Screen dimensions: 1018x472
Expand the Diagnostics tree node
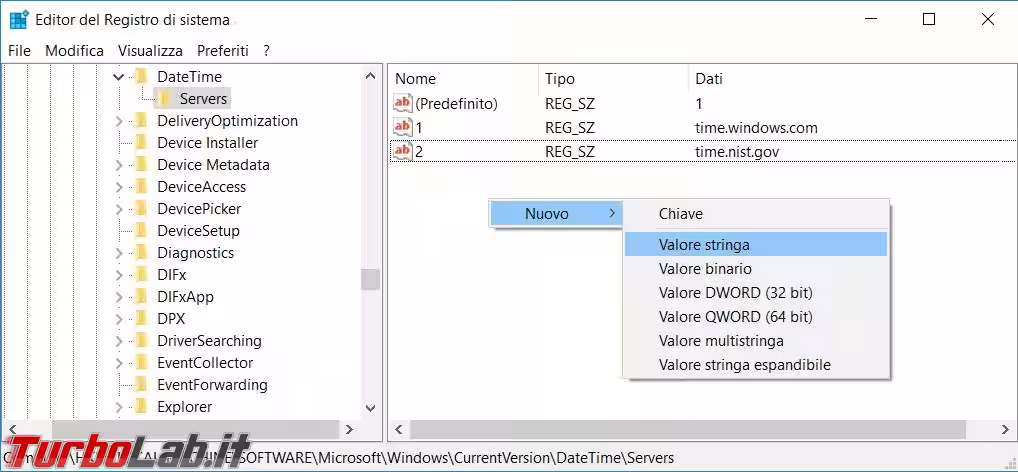click(119, 253)
